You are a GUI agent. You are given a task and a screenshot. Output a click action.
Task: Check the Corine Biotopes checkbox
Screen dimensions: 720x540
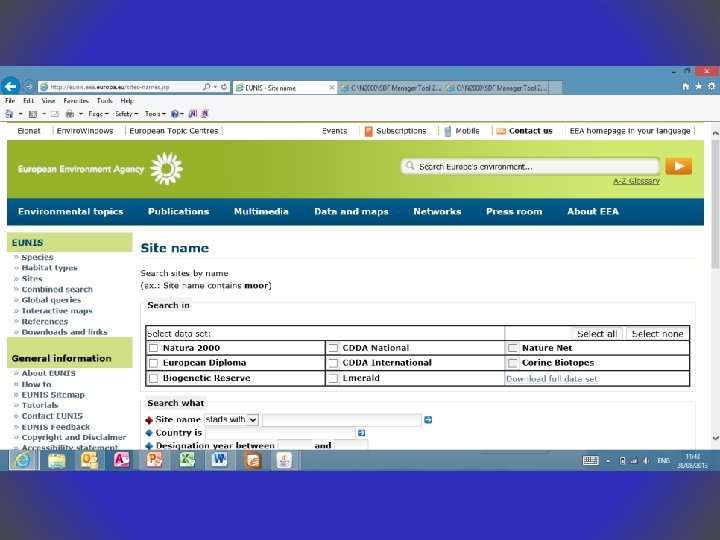[512, 363]
